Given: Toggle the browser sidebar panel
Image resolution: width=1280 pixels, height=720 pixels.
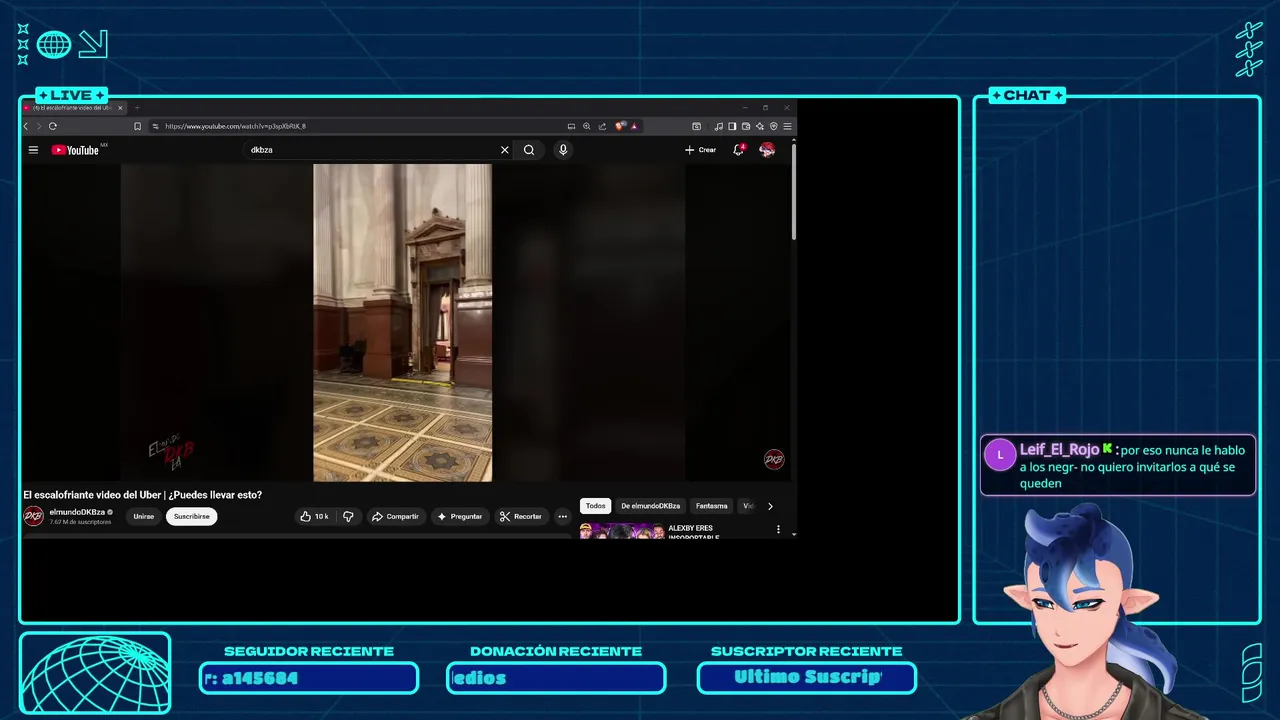Looking at the screenshot, I should [x=732, y=126].
